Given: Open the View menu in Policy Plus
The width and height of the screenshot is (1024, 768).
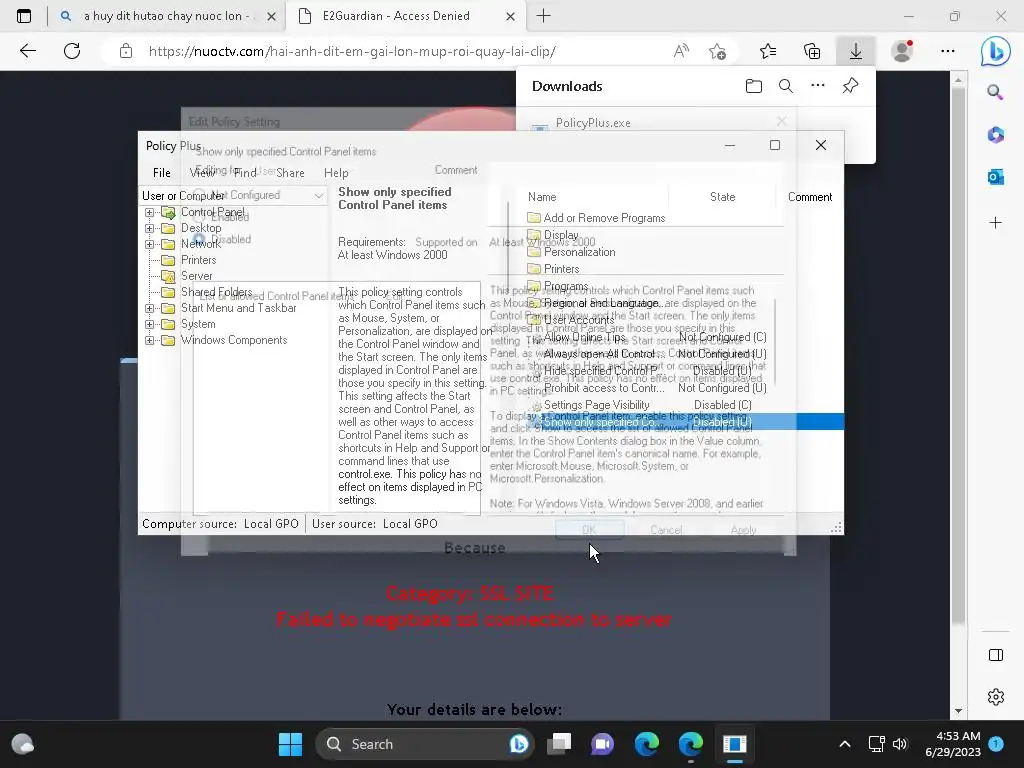Looking at the screenshot, I should pos(202,173).
